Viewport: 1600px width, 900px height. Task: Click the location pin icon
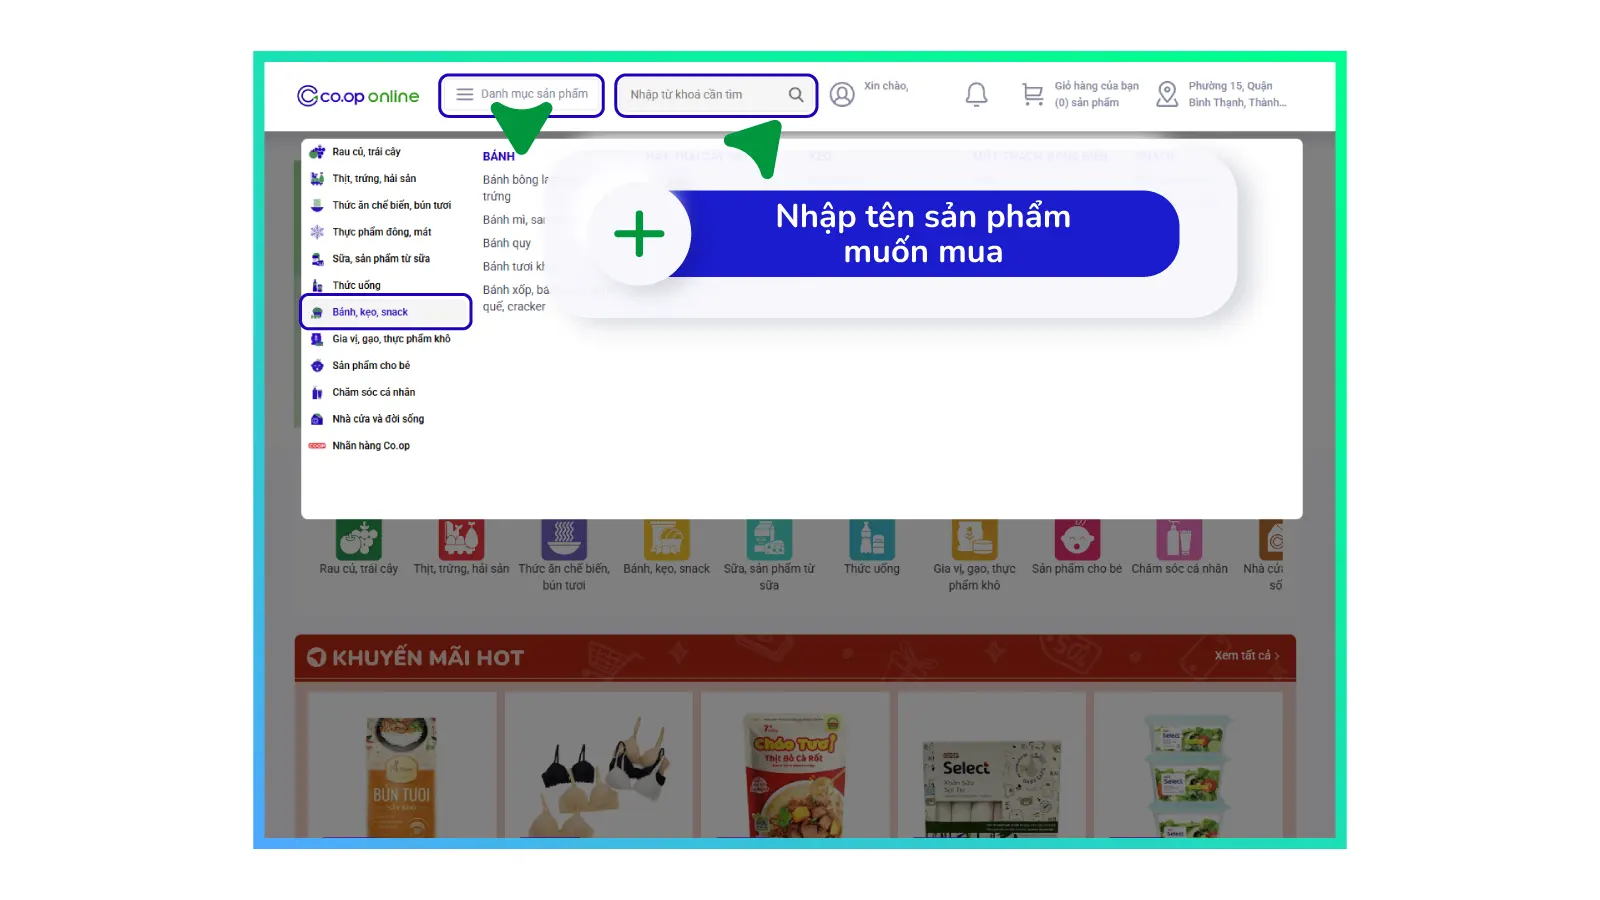tap(1166, 94)
